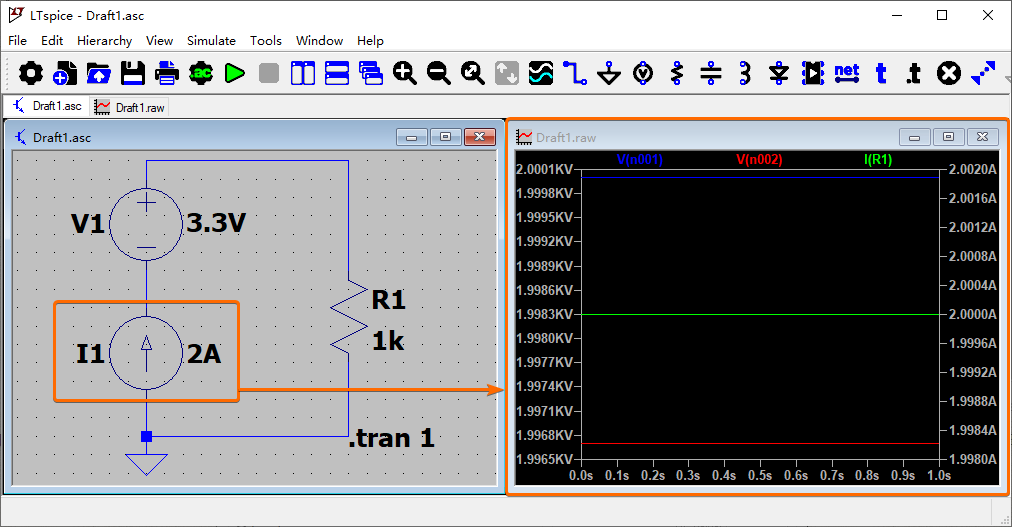The height and width of the screenshot is (527, 1012).
Task: Minimize the Draft1.asc sub-window
Action: [412, 137]
